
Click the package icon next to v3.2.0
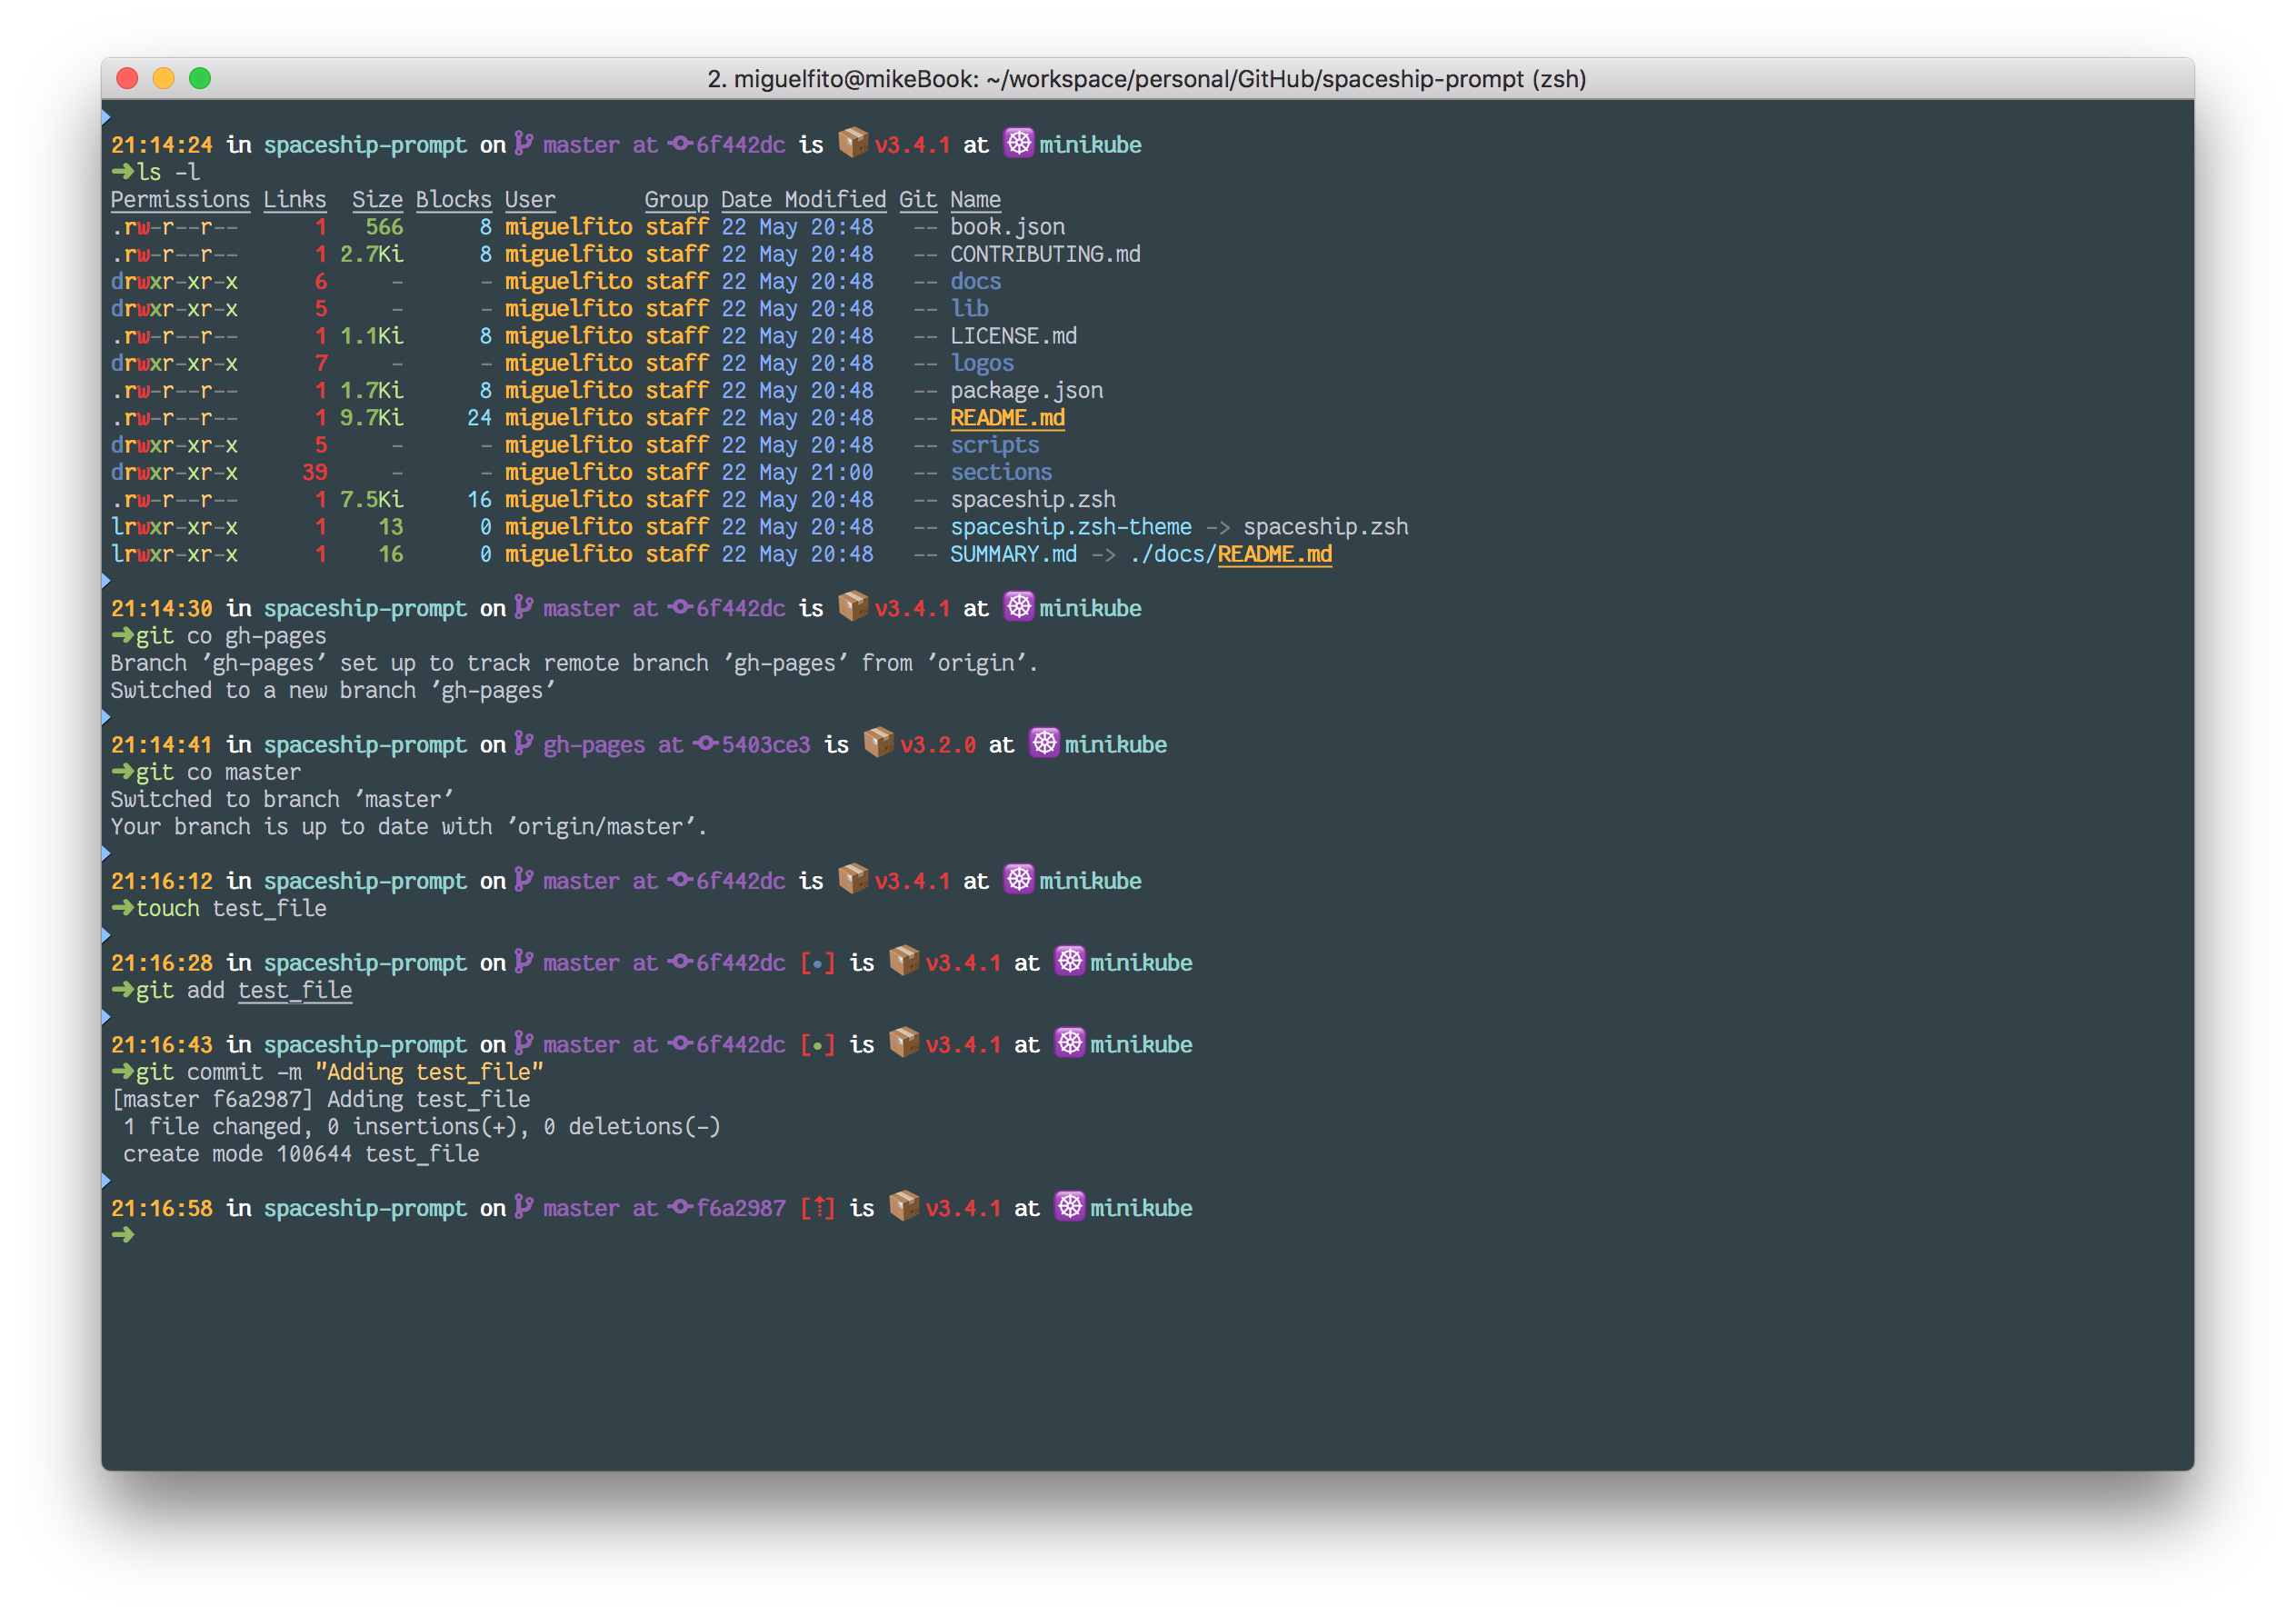tap(877, 745)
